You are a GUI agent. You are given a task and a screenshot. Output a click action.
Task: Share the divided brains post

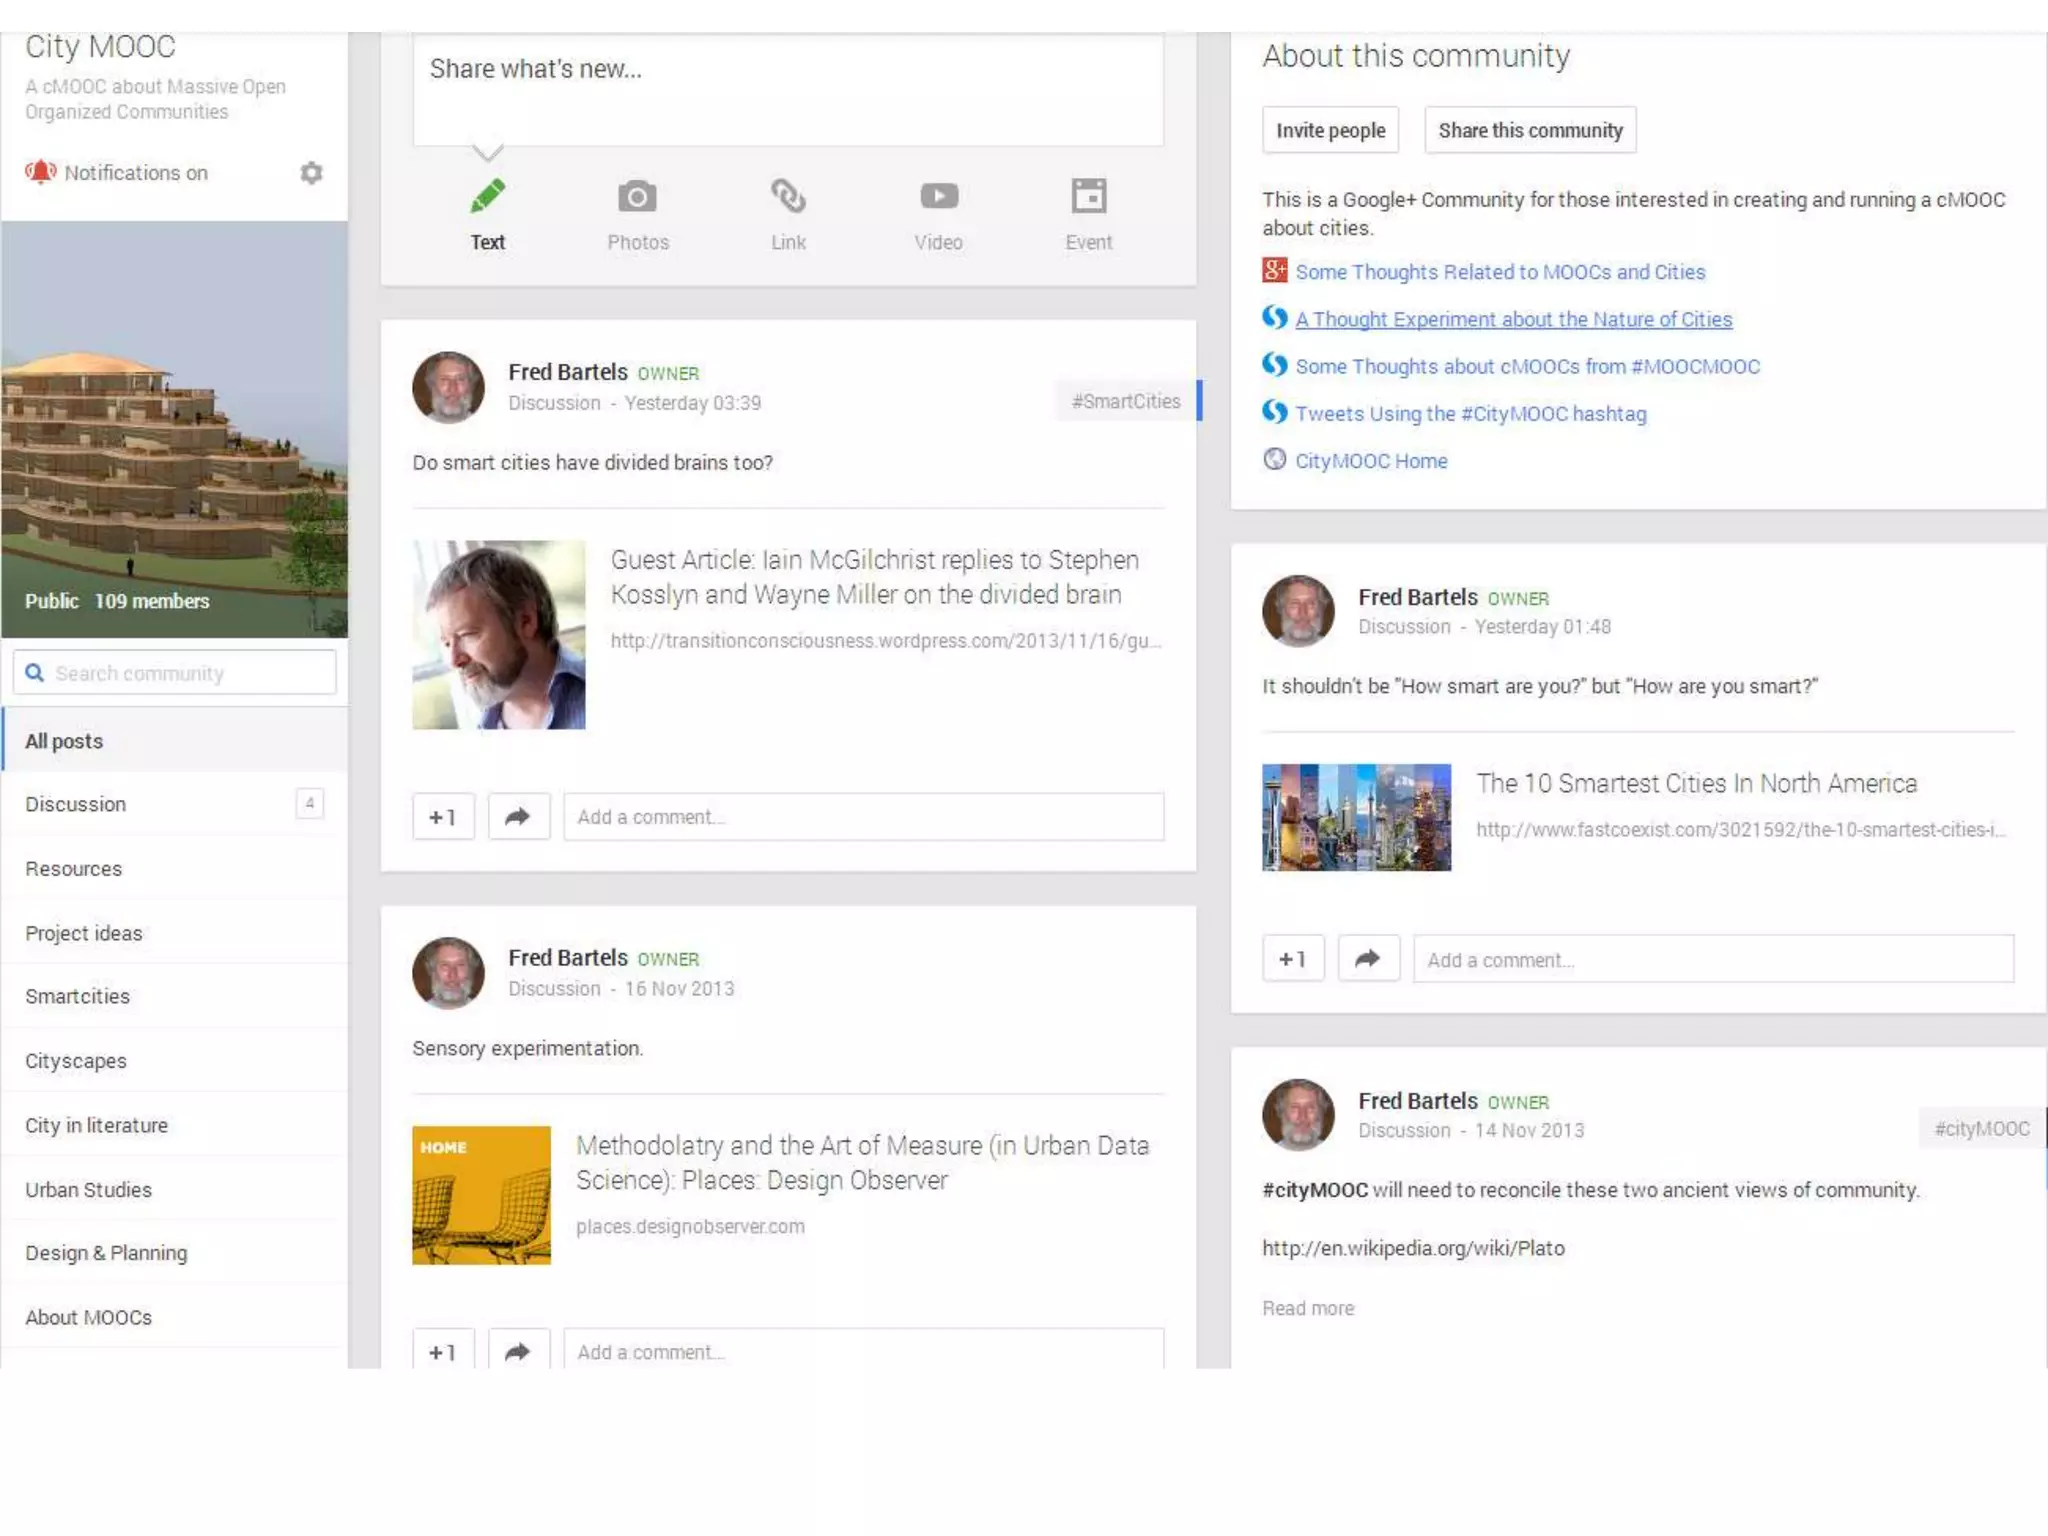[x=518, y=817]
